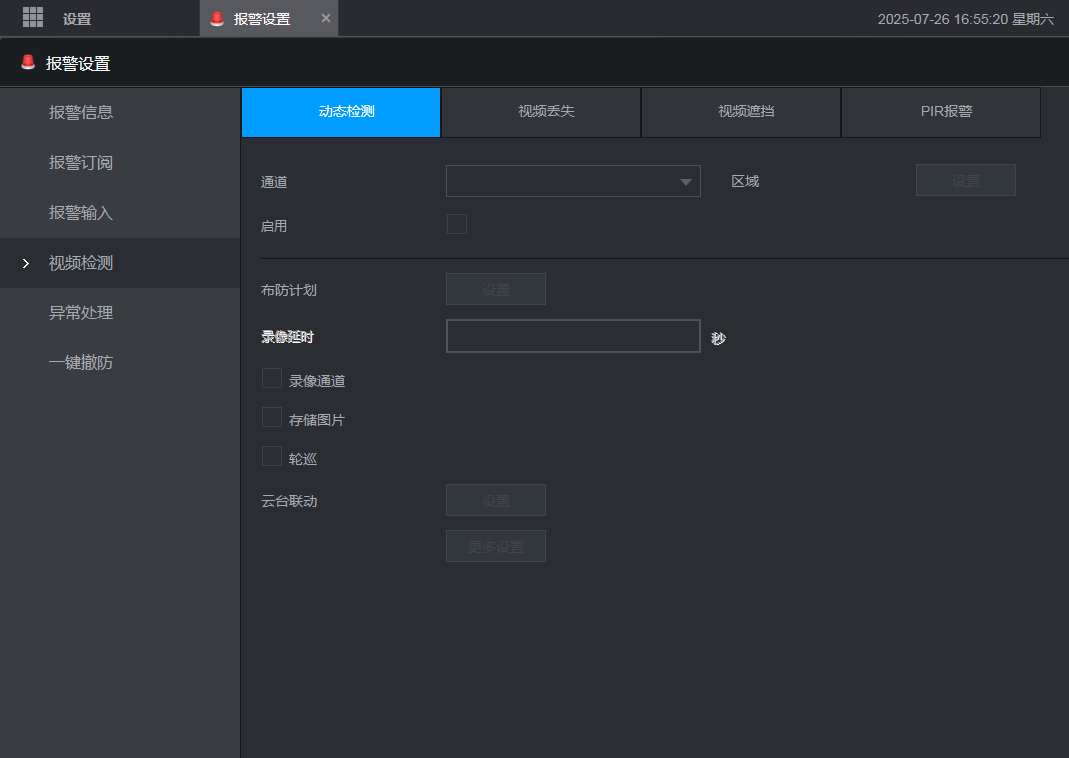Toggle the 轮巡 checkbox
The height and width of the screenshot is (758, 1069).
tap(271, 456)
